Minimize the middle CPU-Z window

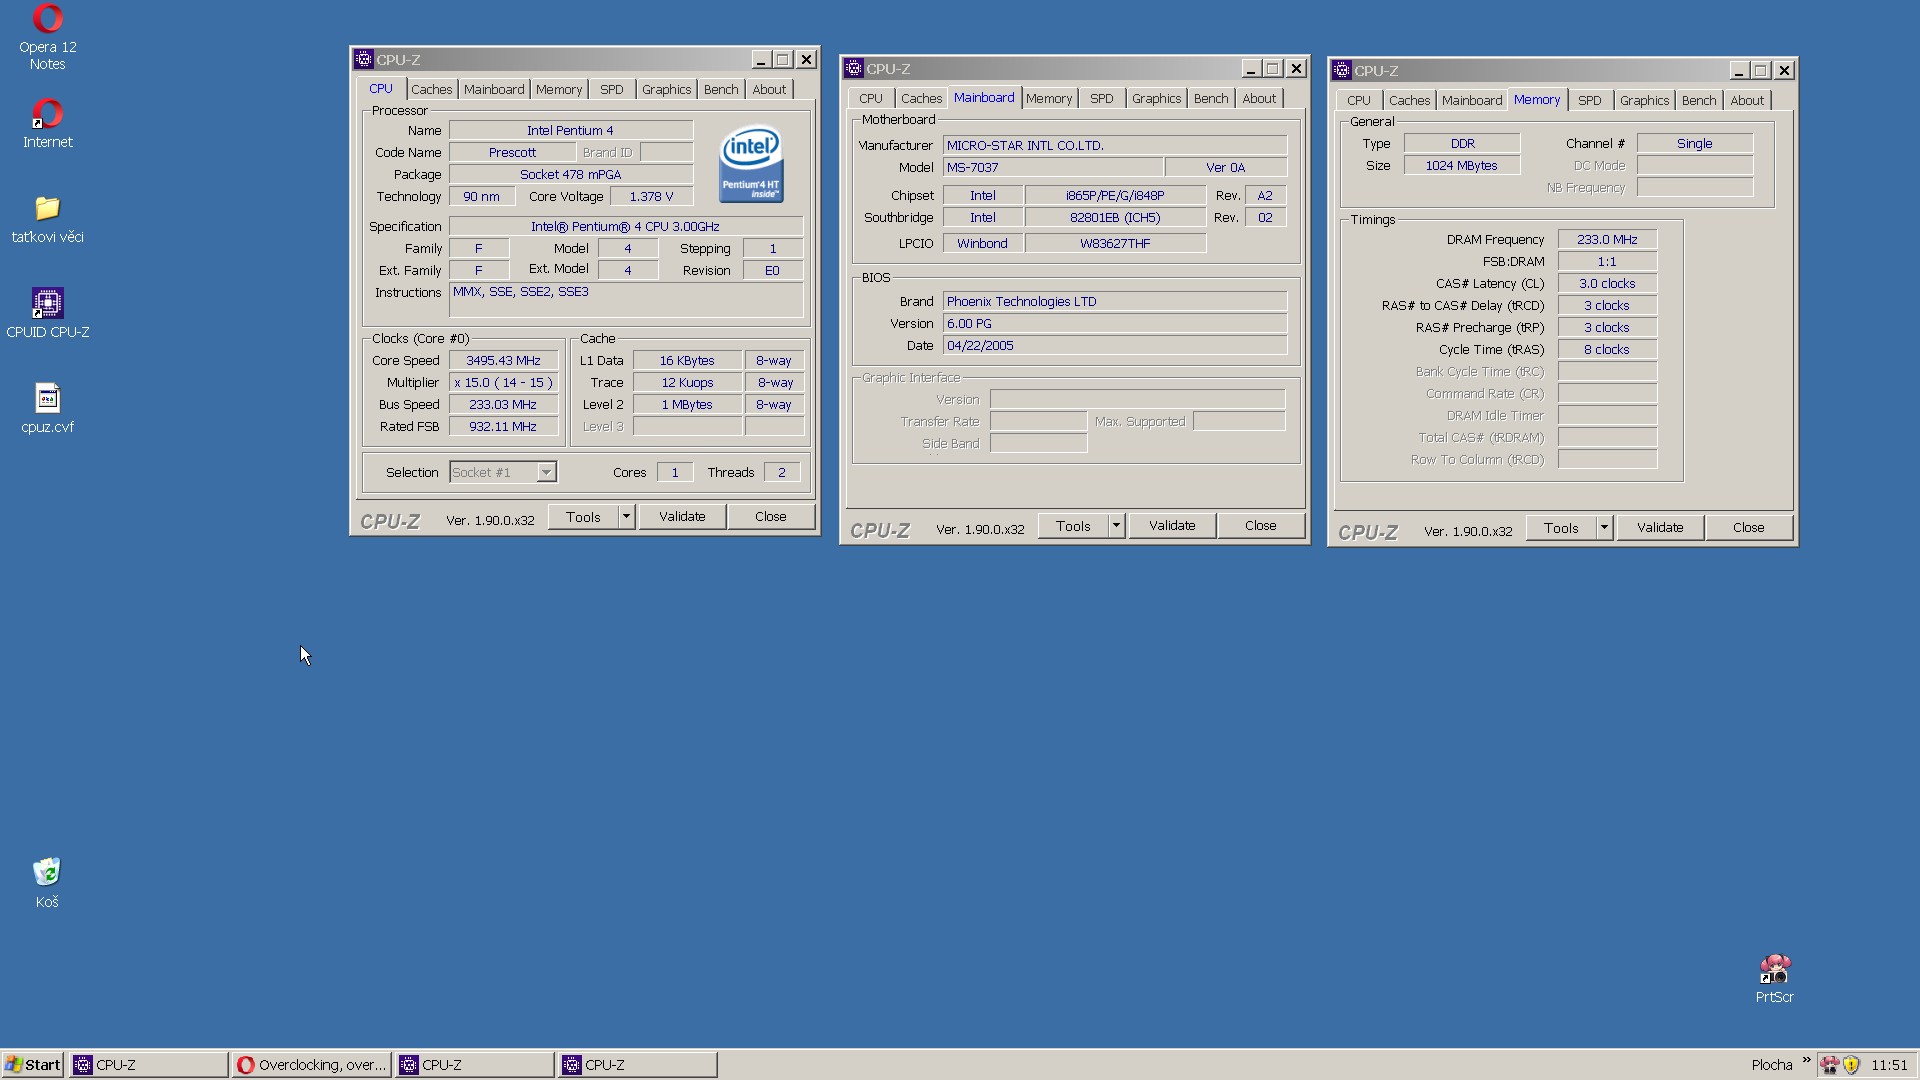(1251, 69)
